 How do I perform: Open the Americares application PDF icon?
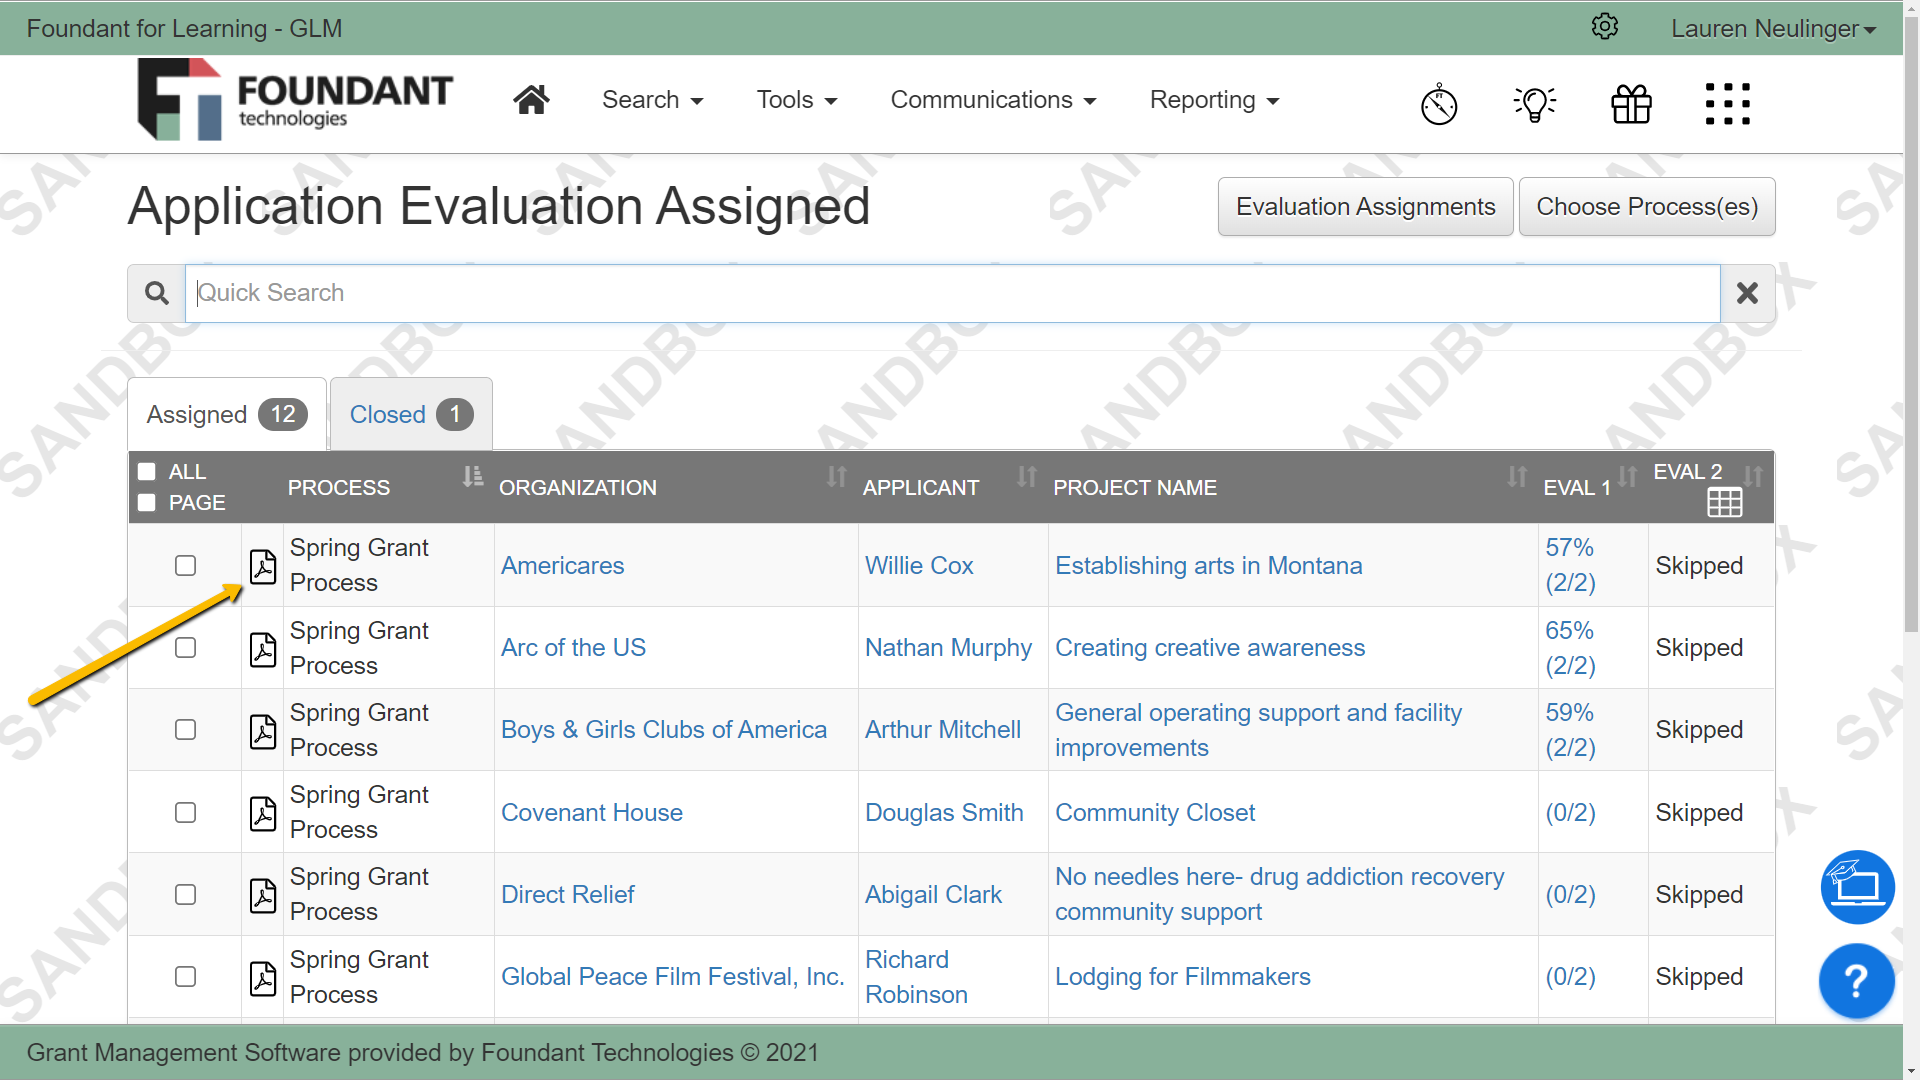[263, 566]
